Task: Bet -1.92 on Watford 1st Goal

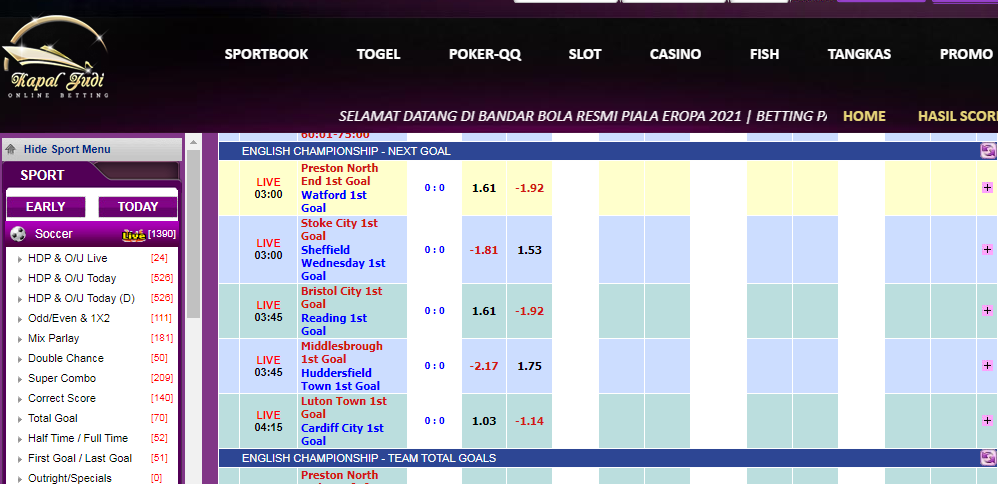Action: (x=530, y=189)
